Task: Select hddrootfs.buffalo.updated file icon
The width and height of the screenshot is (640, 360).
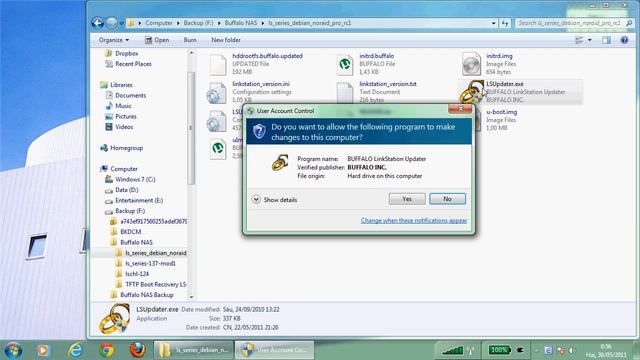Action: 218,64
